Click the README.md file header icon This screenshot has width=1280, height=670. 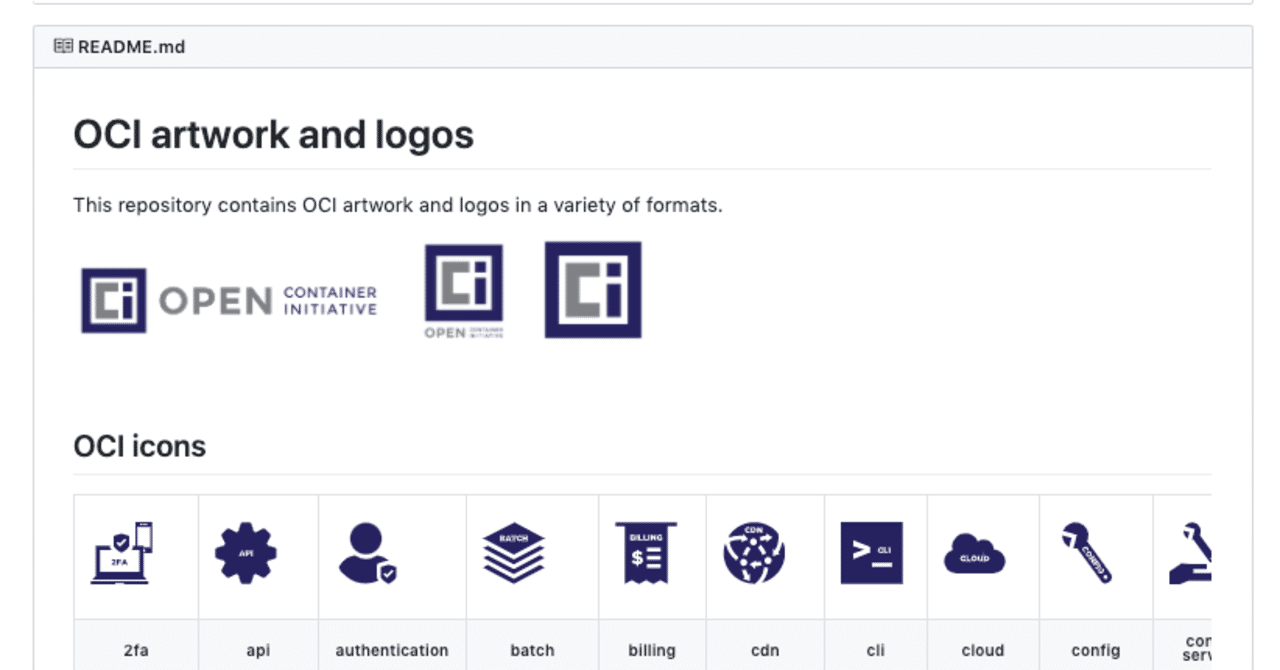pyautogui.click(x=63, y=46)
